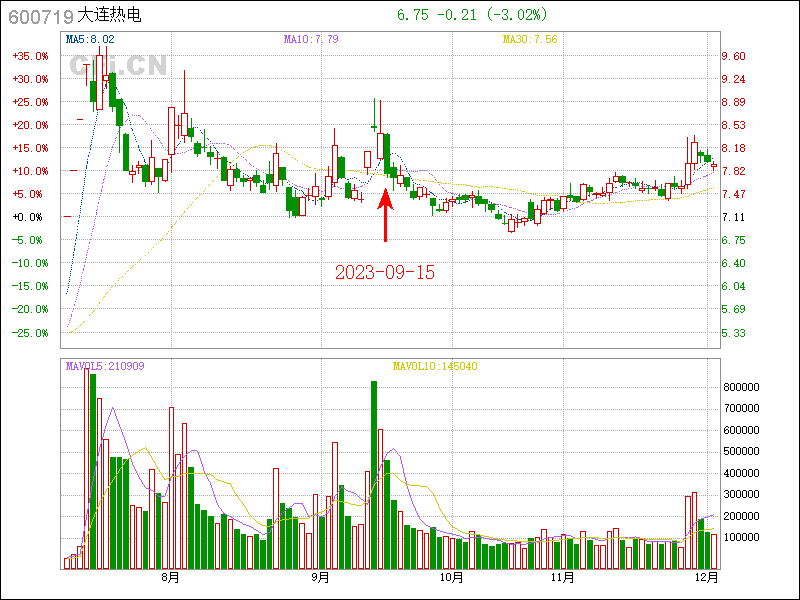
Task: Select the 11月 time axis label
Action: pyautogui.click(x=562, y=577)
